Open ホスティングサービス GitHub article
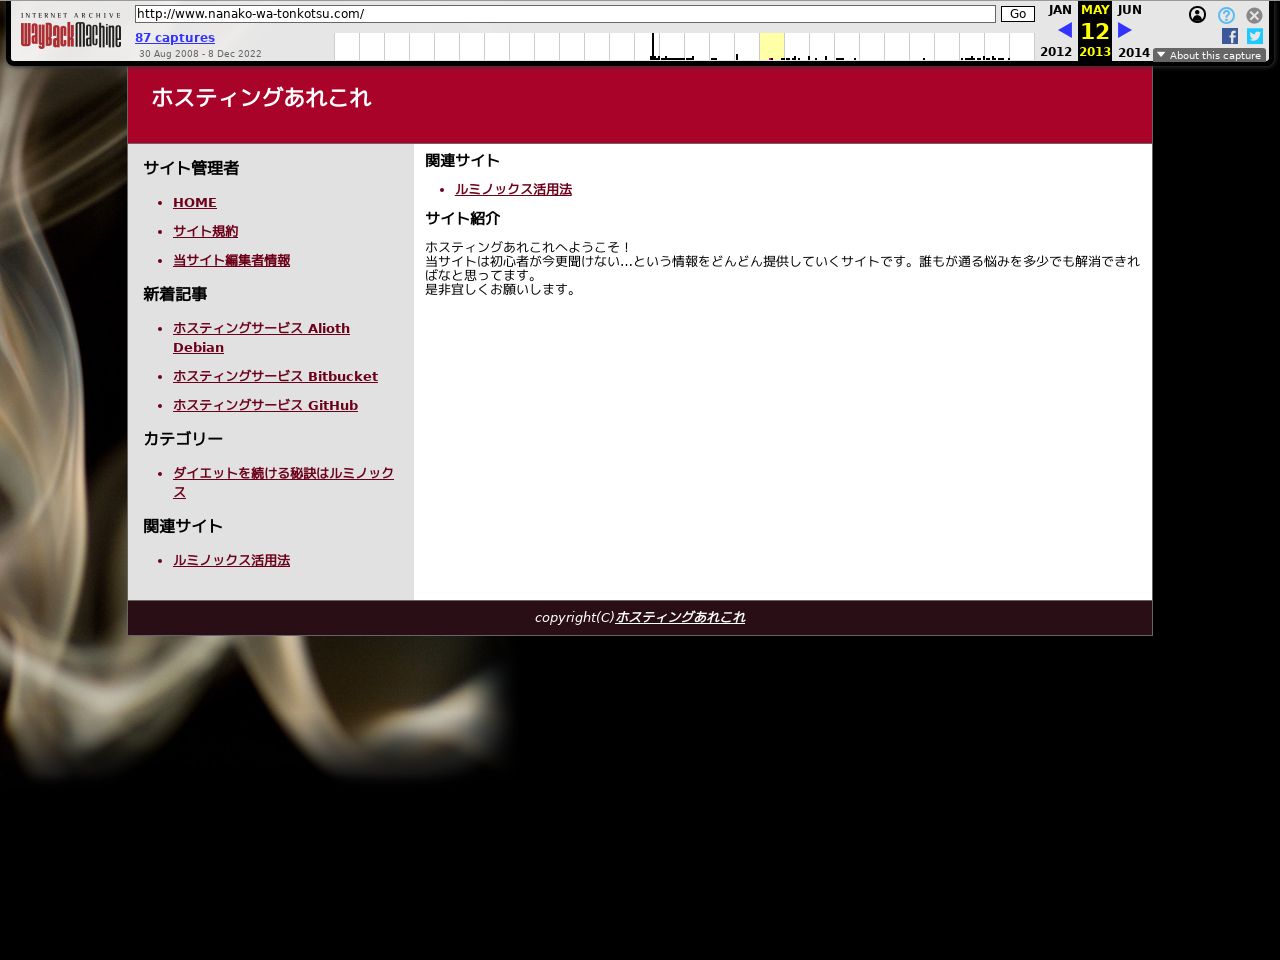The image size is (1280, 960). coord(265,405)
